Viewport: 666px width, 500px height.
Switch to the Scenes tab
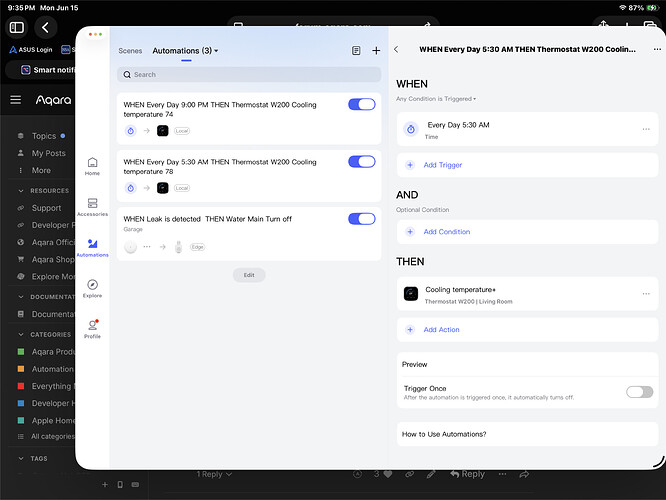(130, 51)
